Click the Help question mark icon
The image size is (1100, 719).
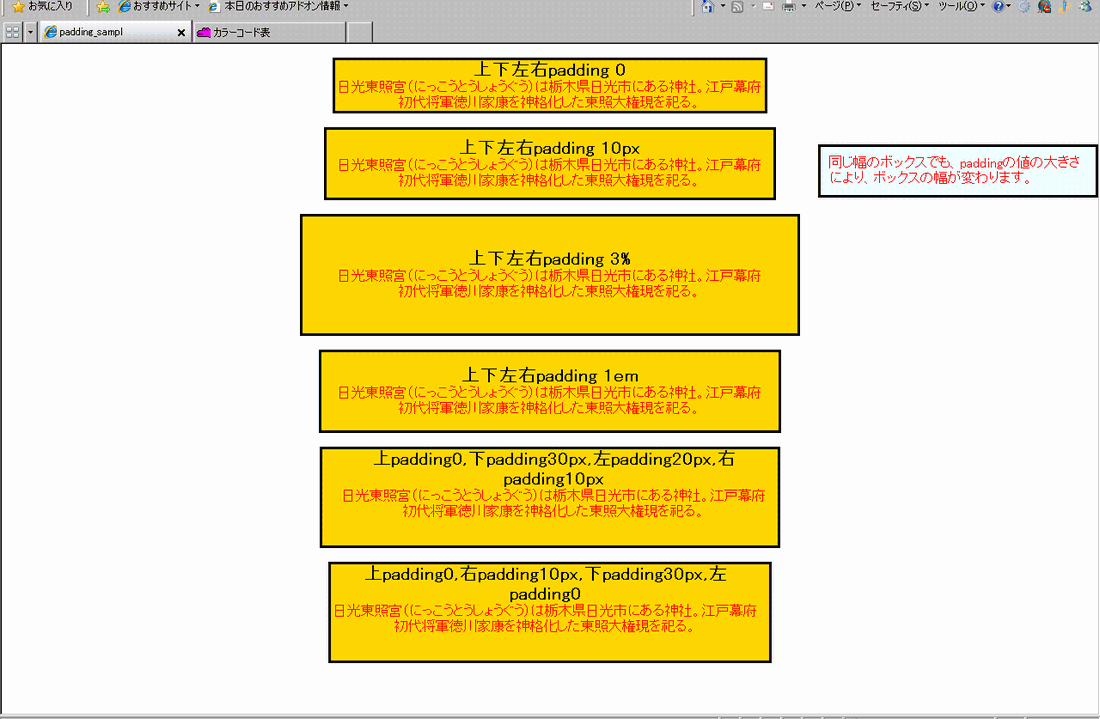(998, 6)
